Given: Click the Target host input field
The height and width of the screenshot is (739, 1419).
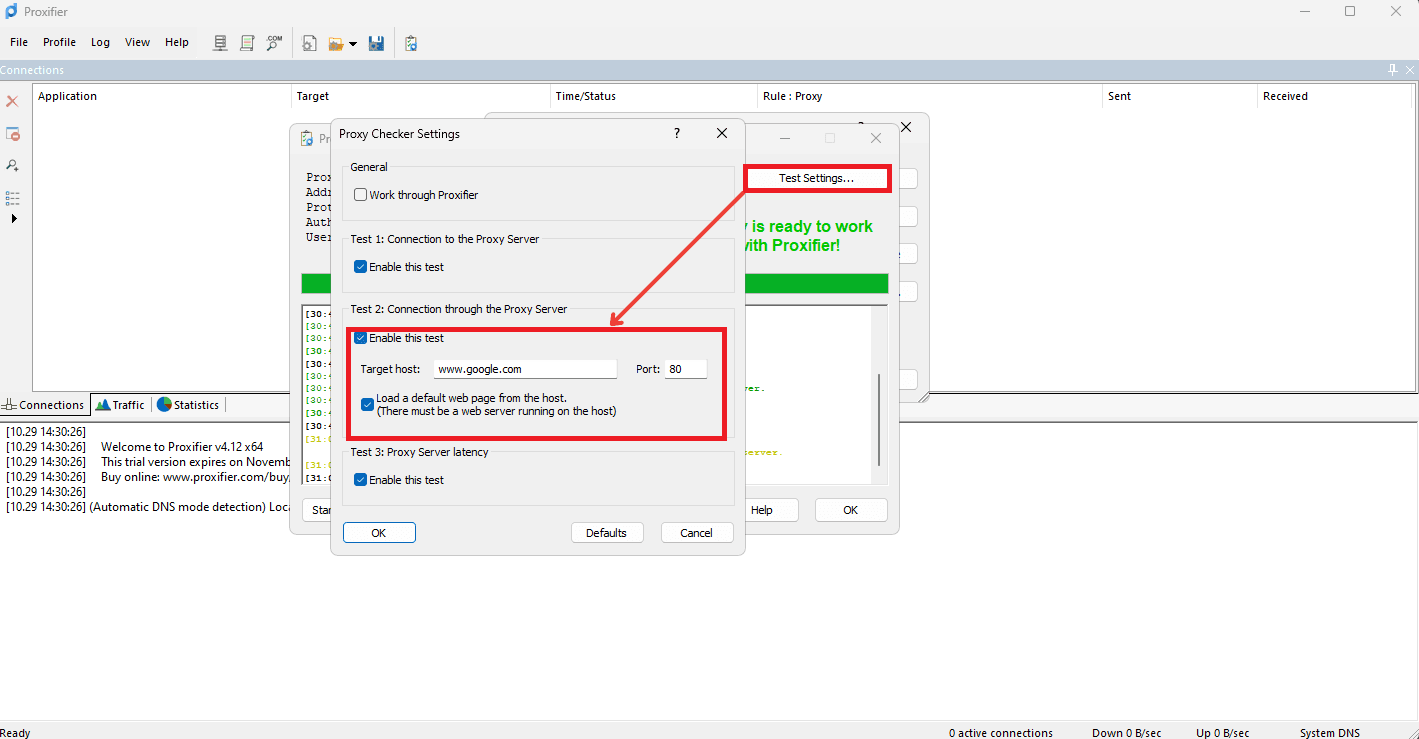Looking at the screenshot, I should [525, 369].
